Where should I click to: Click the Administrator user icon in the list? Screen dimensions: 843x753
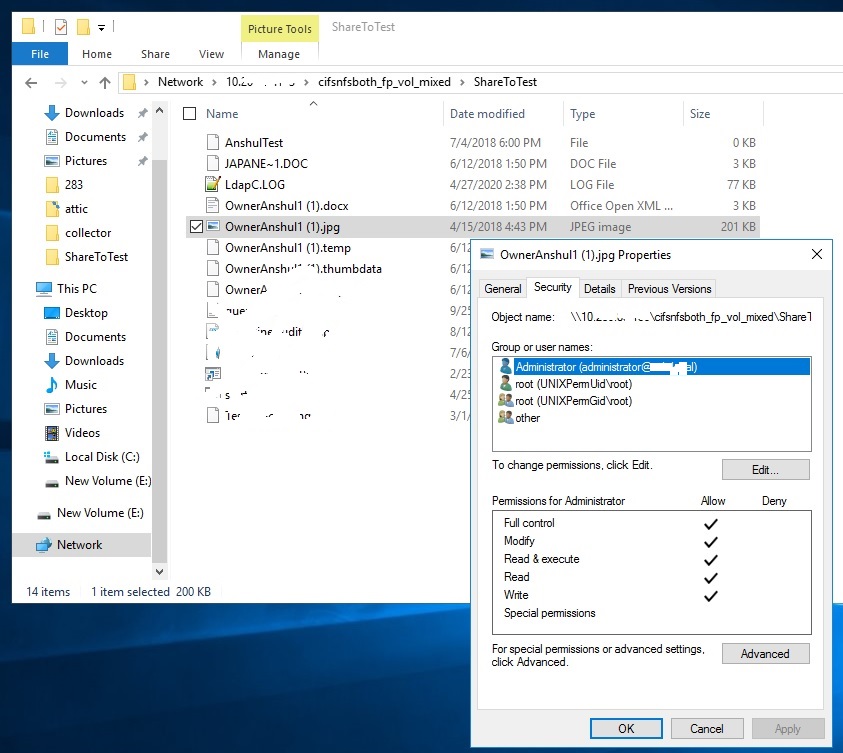[x=505, y=367]
